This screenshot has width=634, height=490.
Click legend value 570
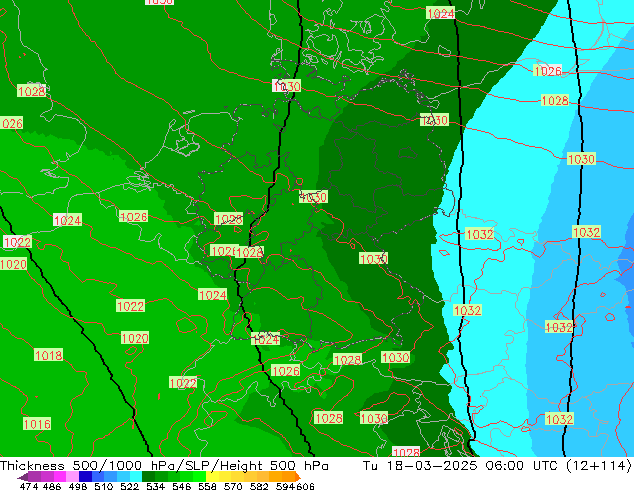(x=233, y=486)
